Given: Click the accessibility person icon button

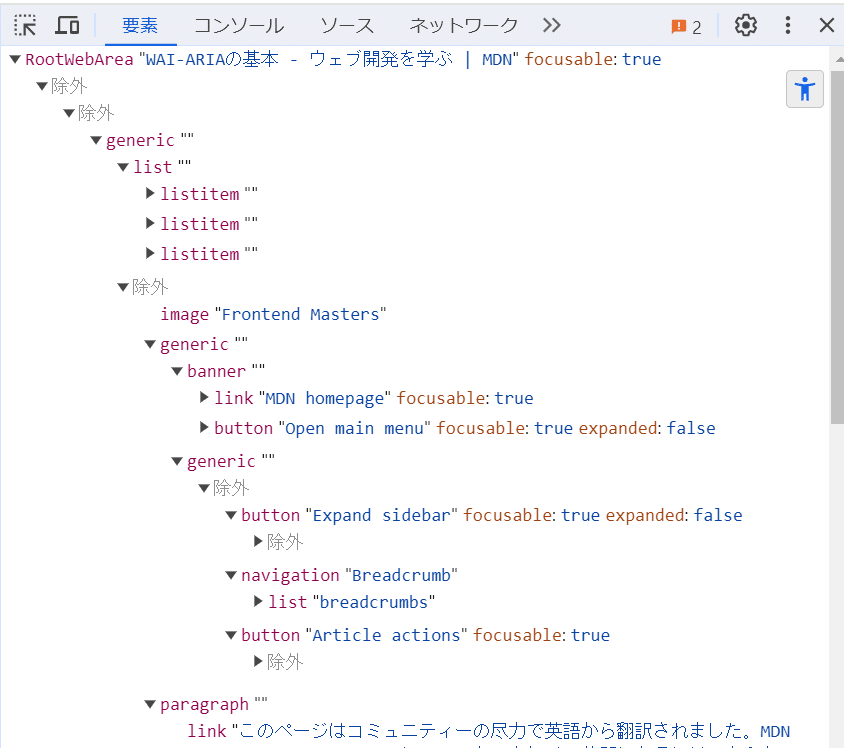Looking at the screenshot, I should (804, 89).
